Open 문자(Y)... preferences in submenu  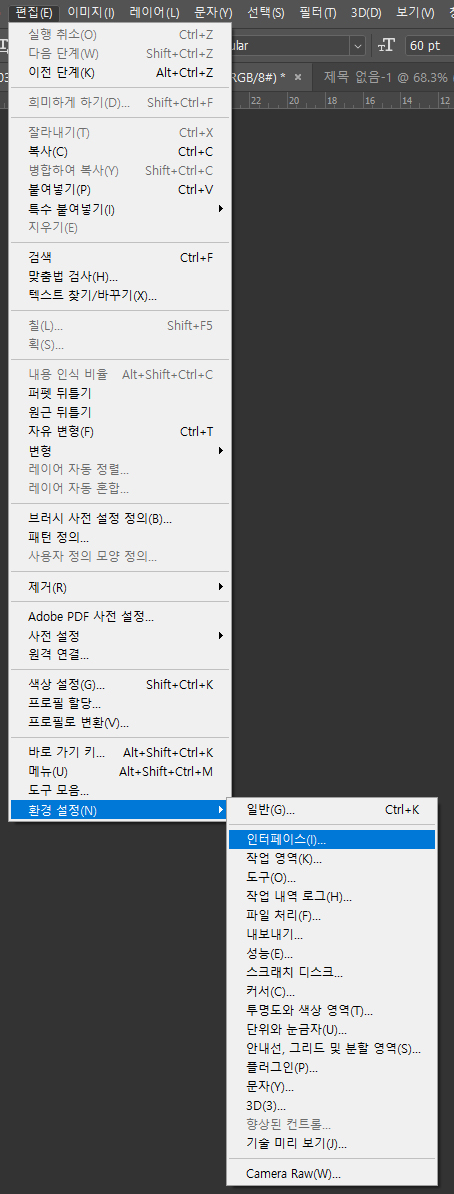coord(331,1087)
